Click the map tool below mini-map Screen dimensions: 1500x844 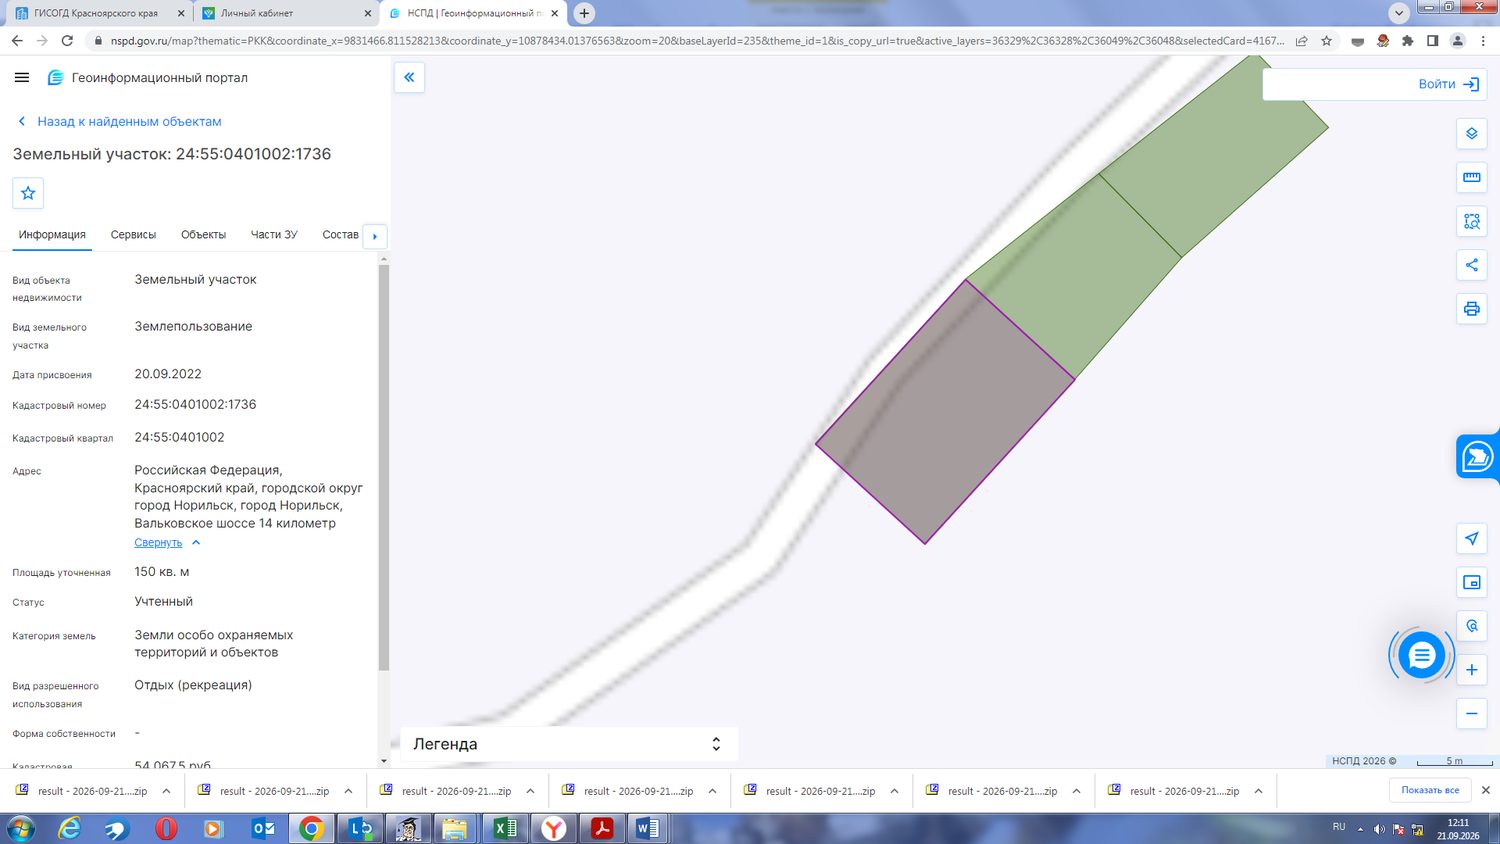(1472, 626)
